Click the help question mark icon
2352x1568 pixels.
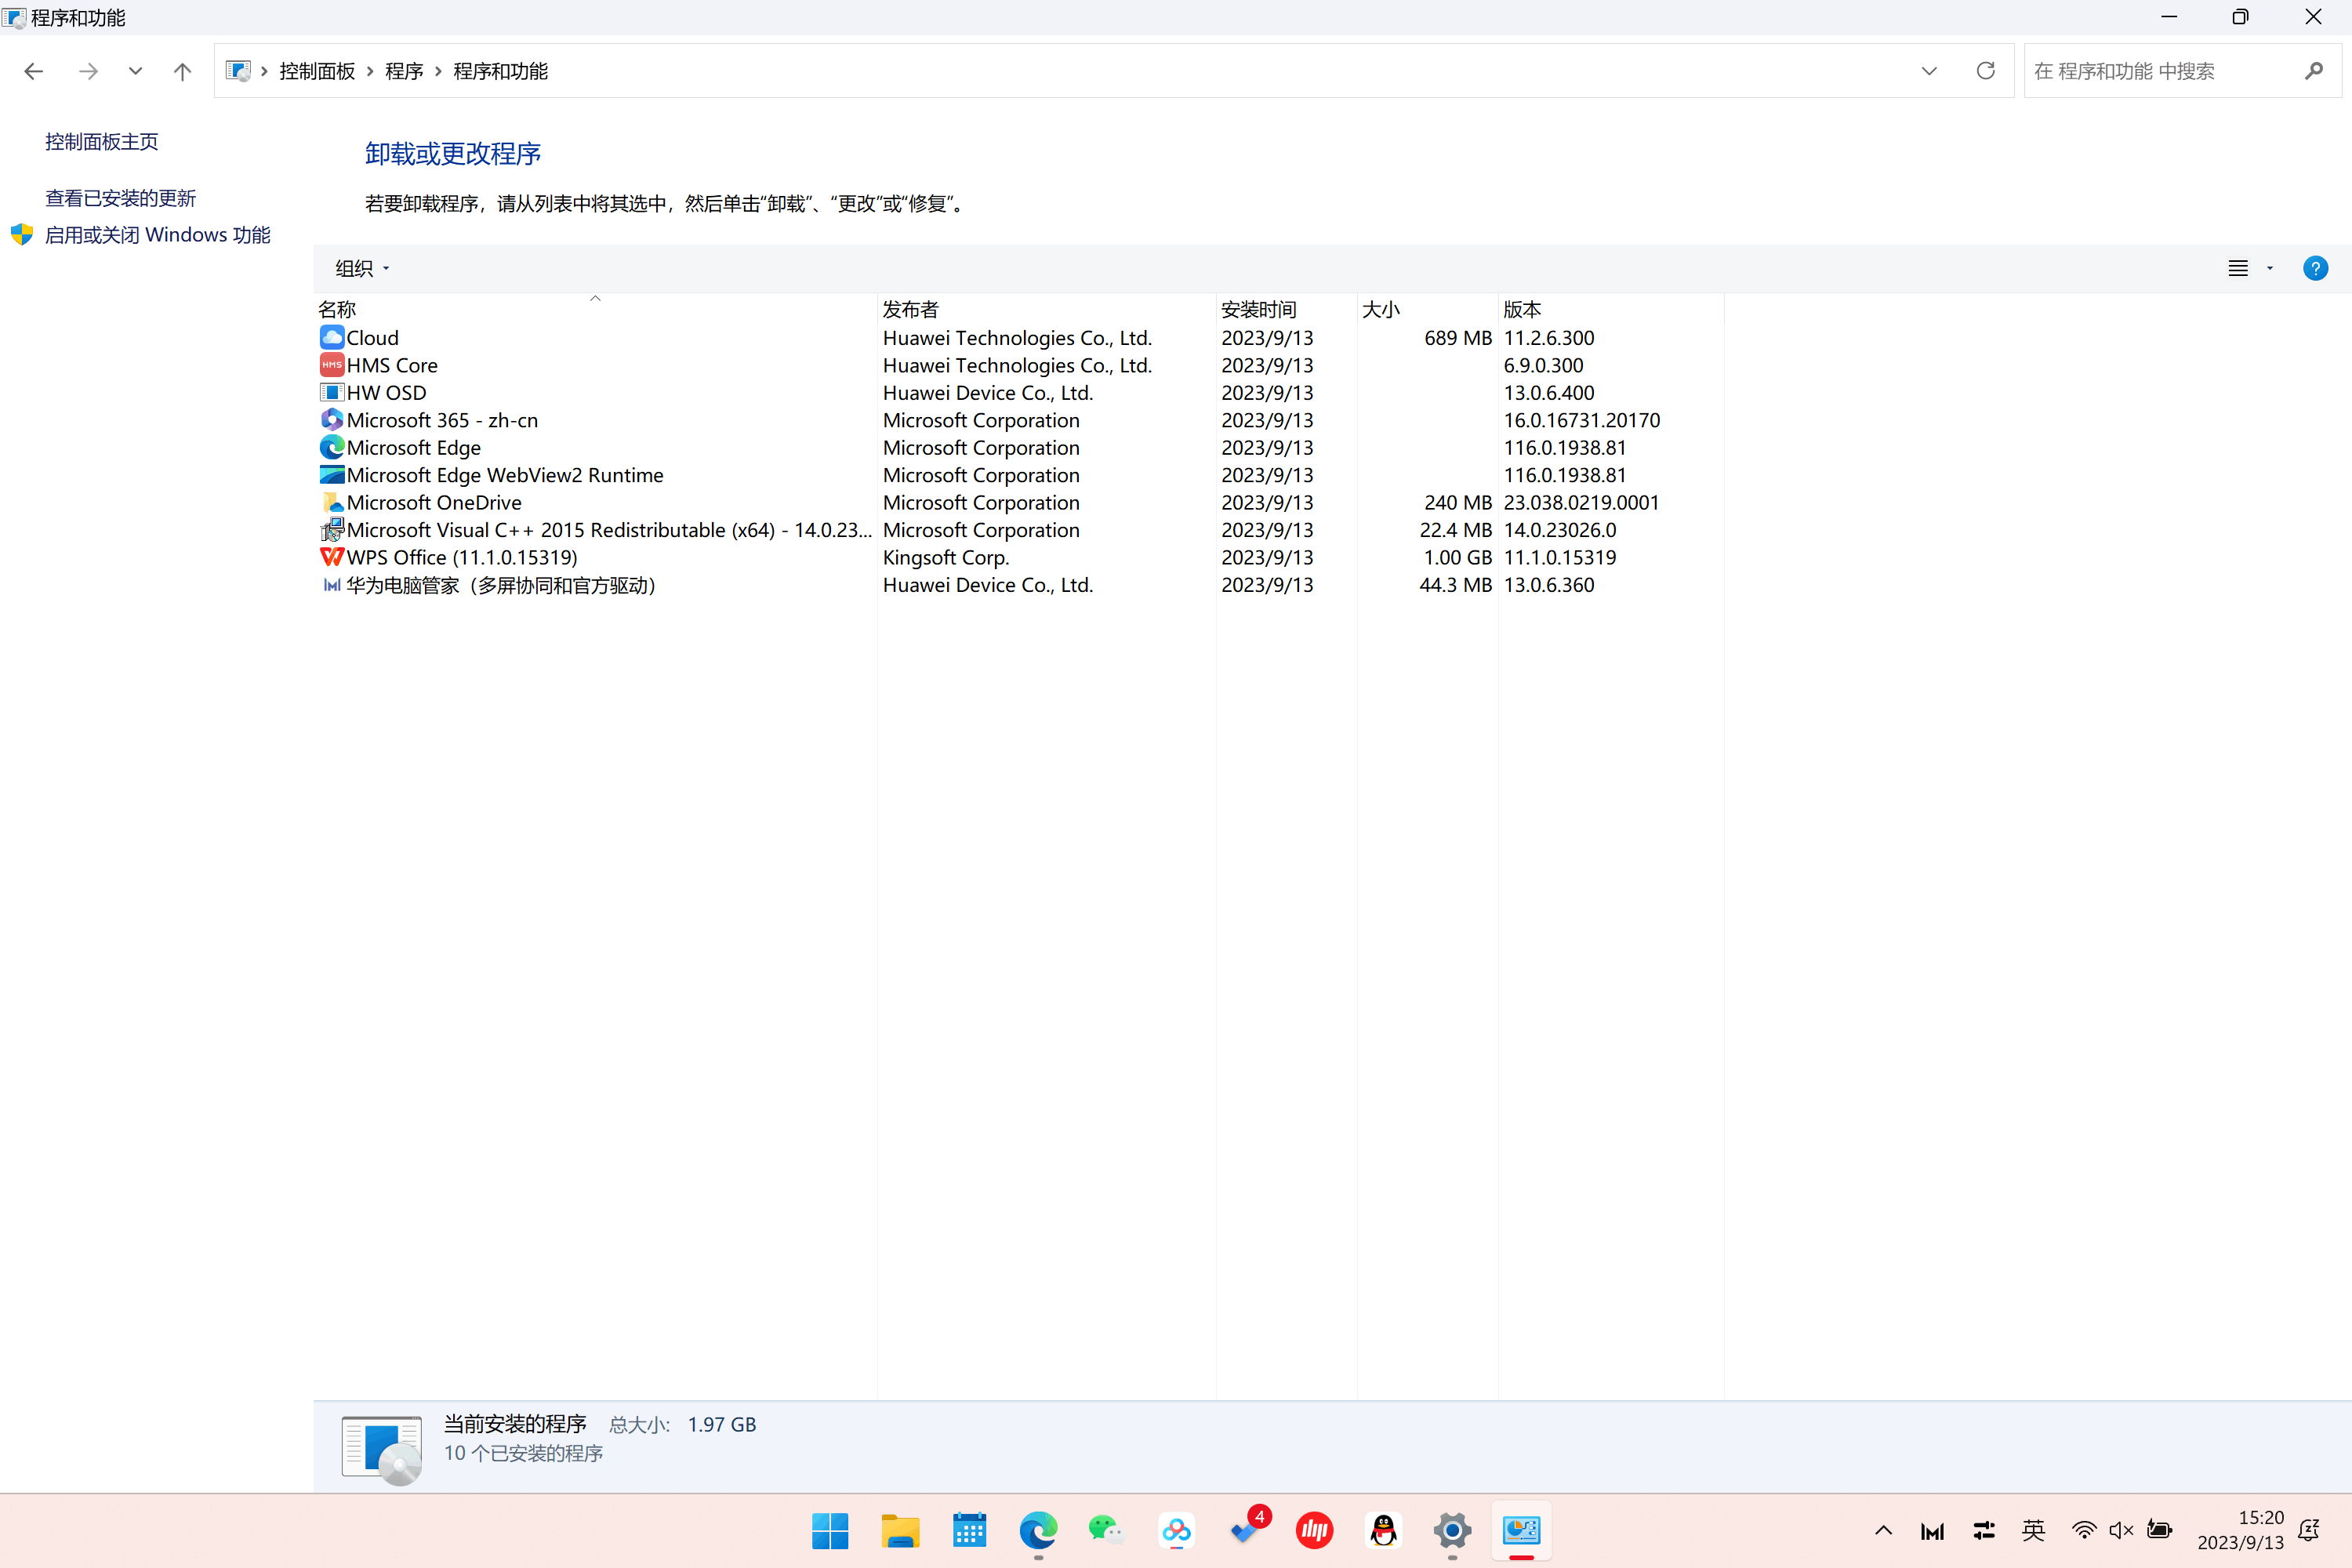(x=2314, y=268)
